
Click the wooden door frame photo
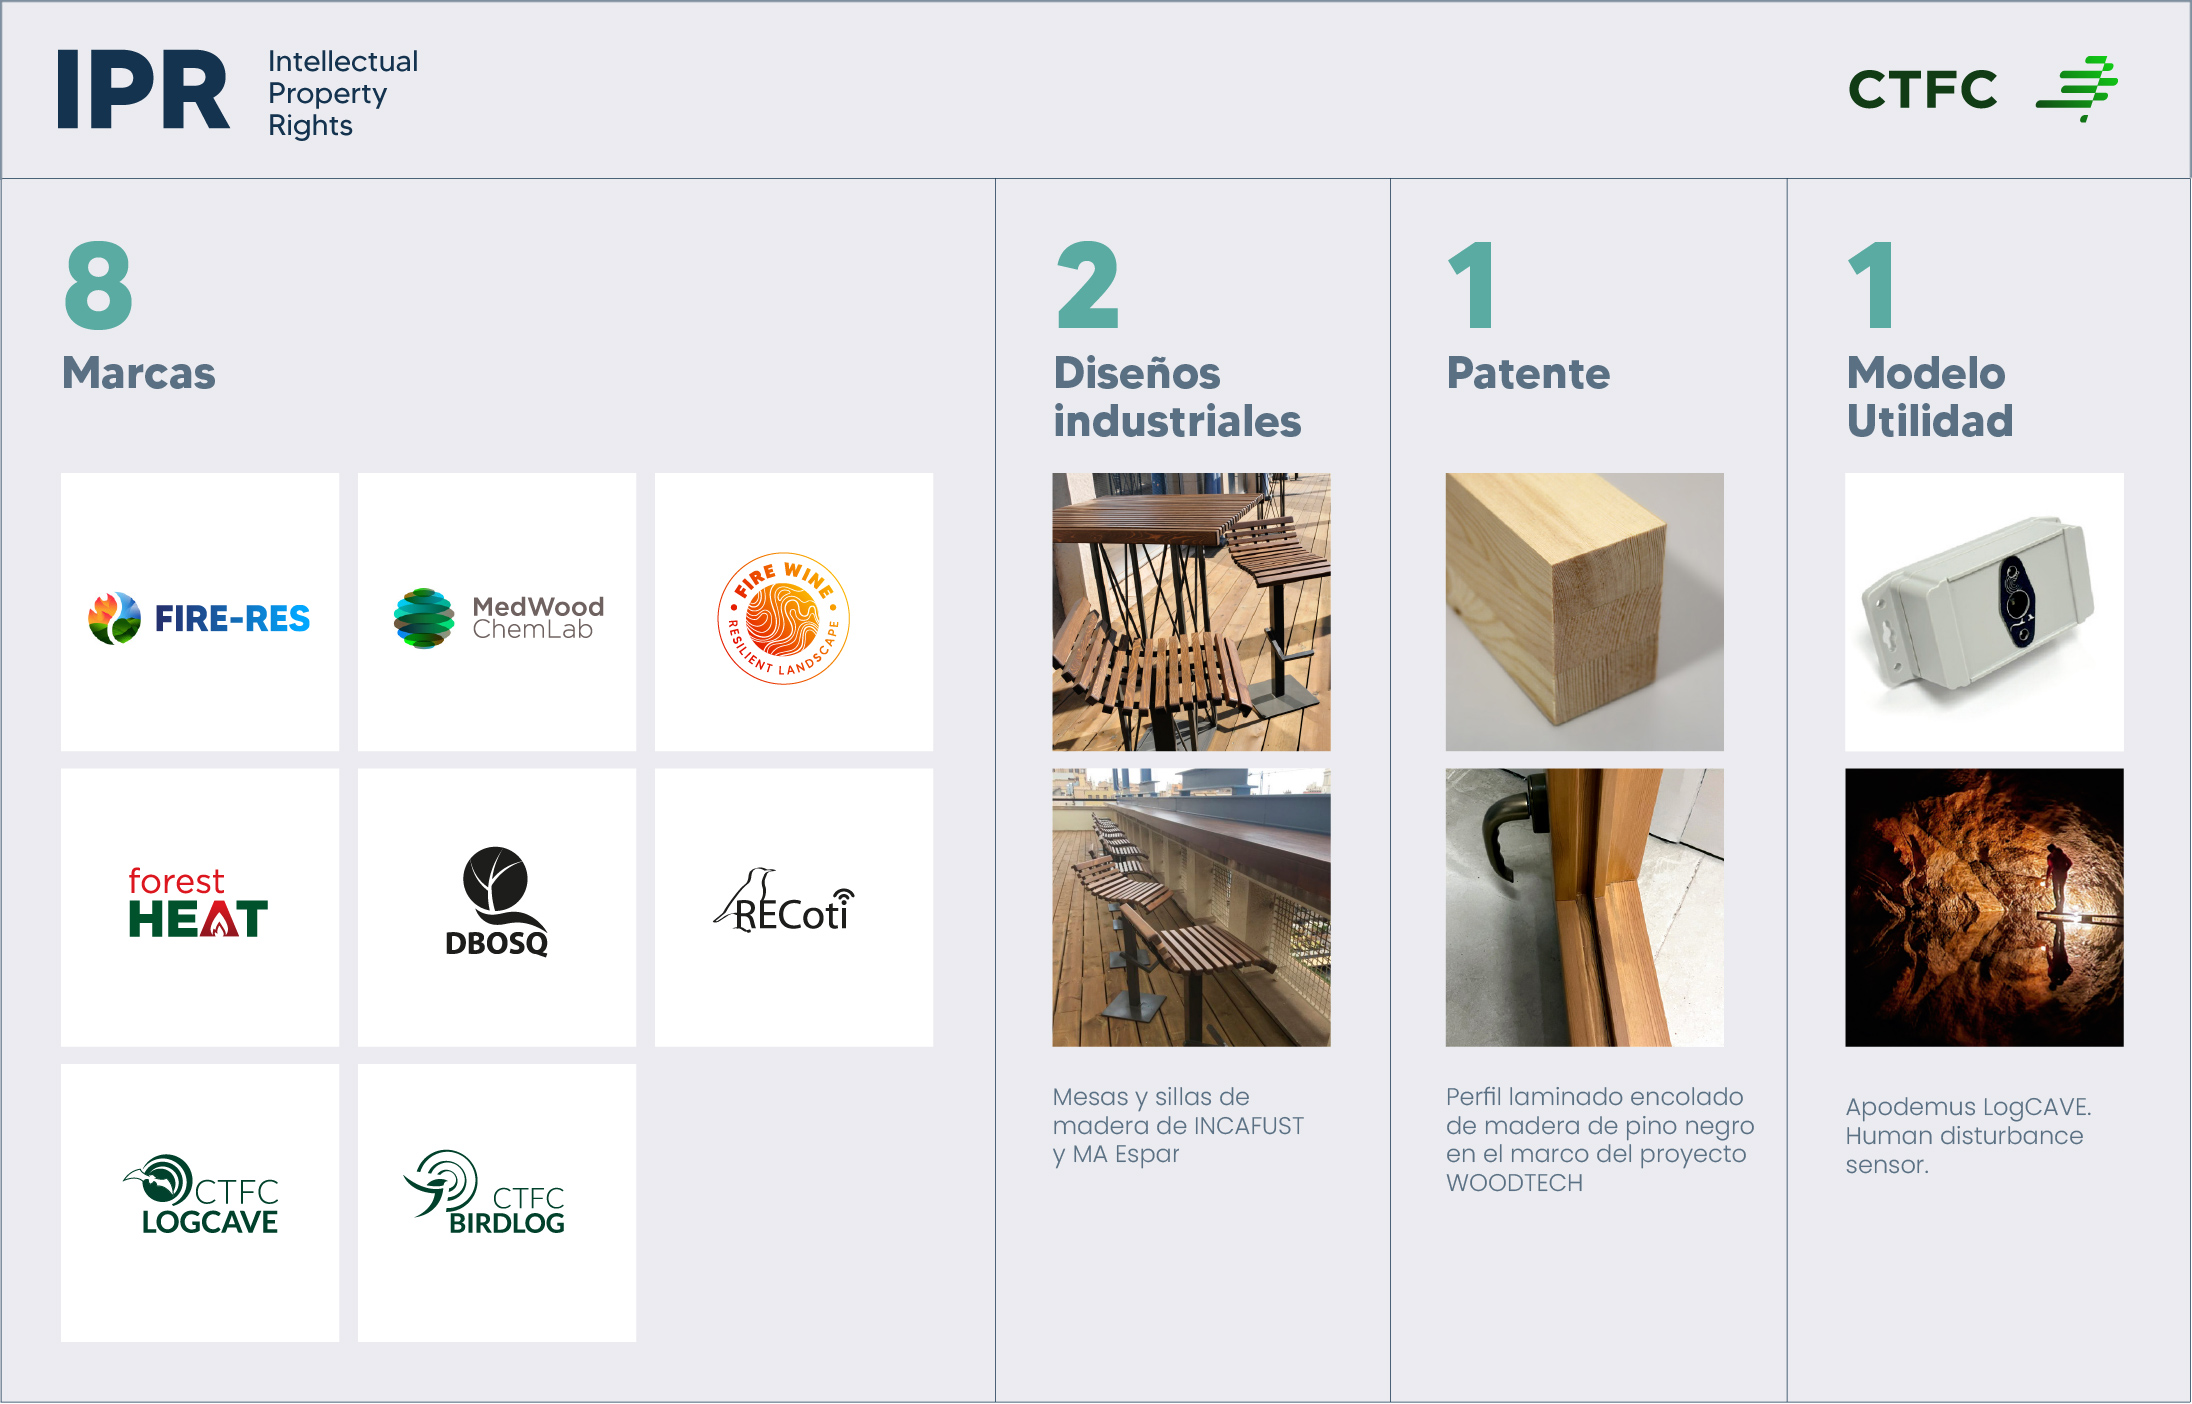1584,907
